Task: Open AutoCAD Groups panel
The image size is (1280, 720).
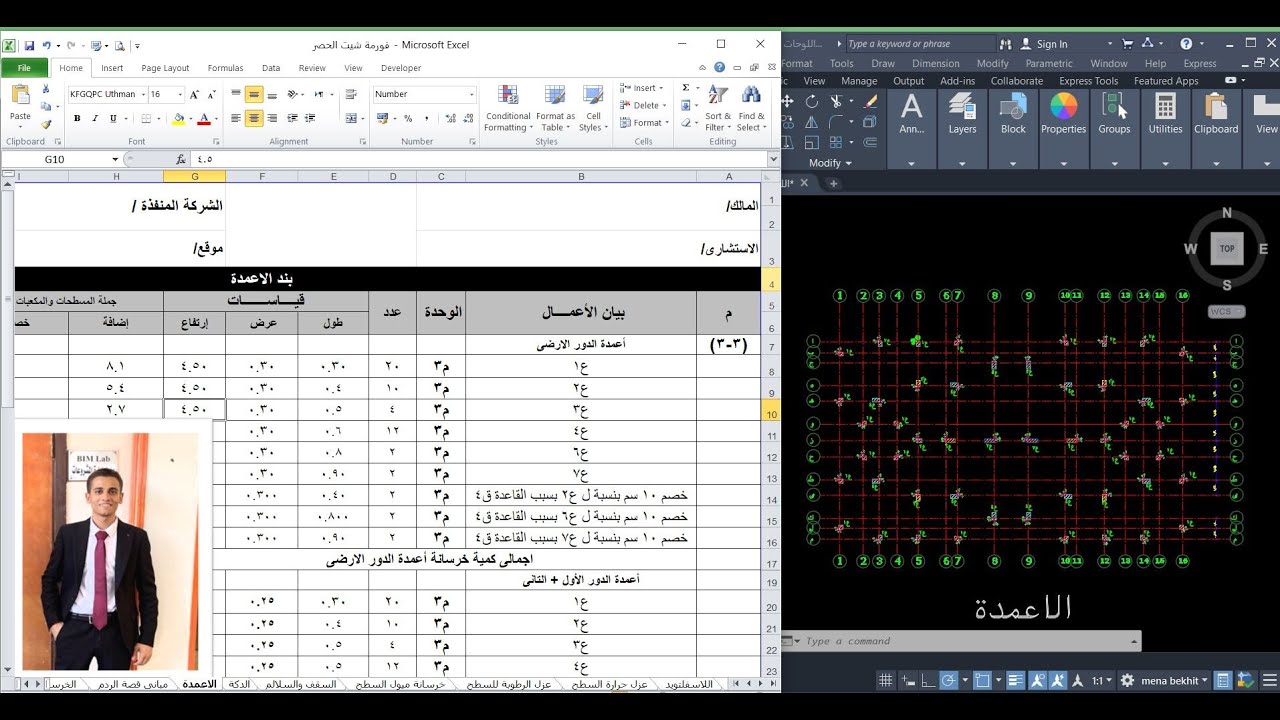Action: 1114,113
